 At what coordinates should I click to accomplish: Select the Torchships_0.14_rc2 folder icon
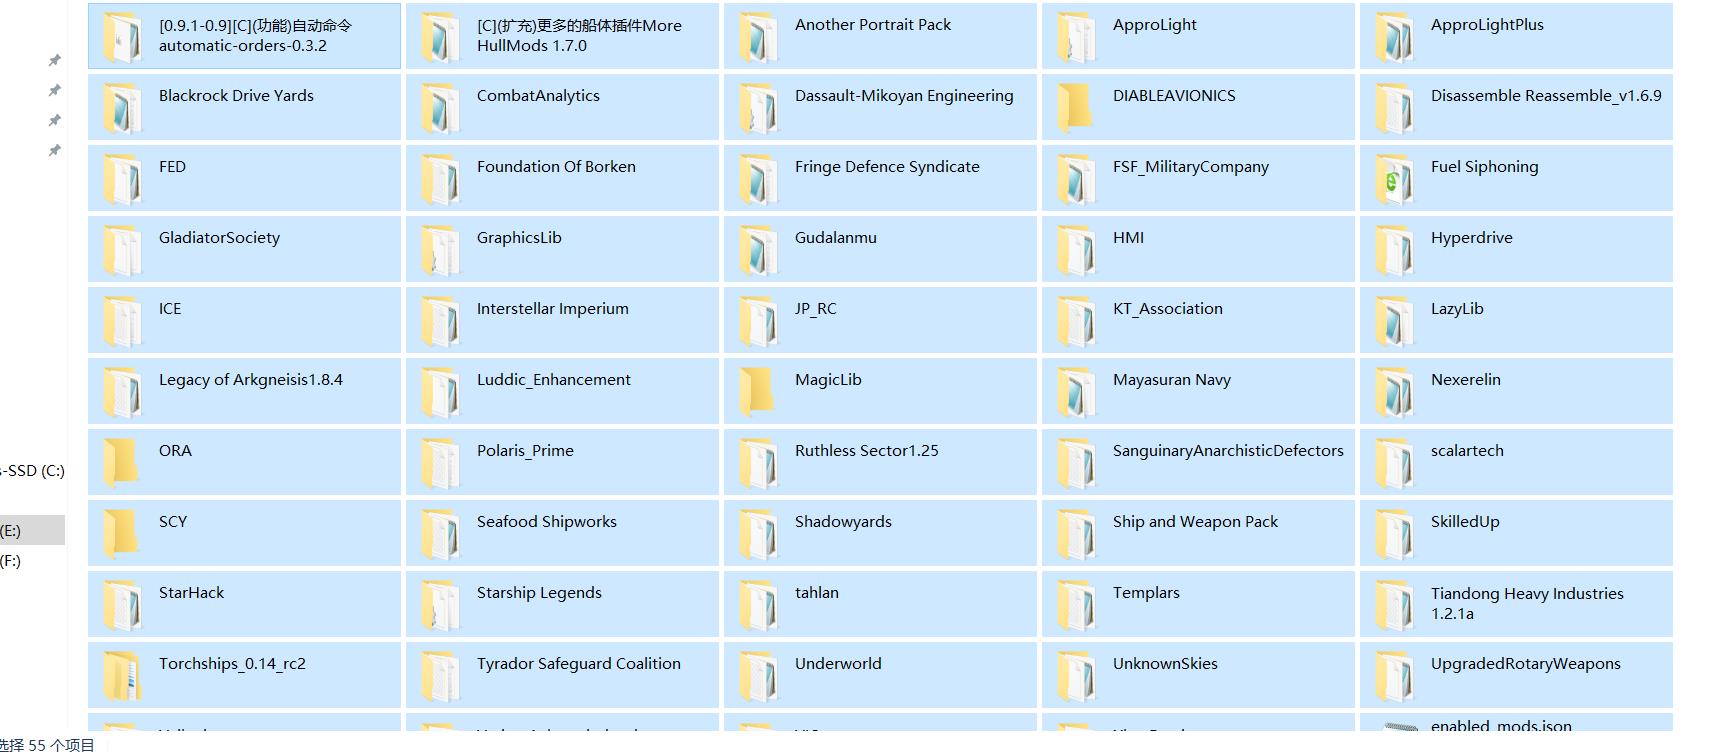tap(122, 675)
